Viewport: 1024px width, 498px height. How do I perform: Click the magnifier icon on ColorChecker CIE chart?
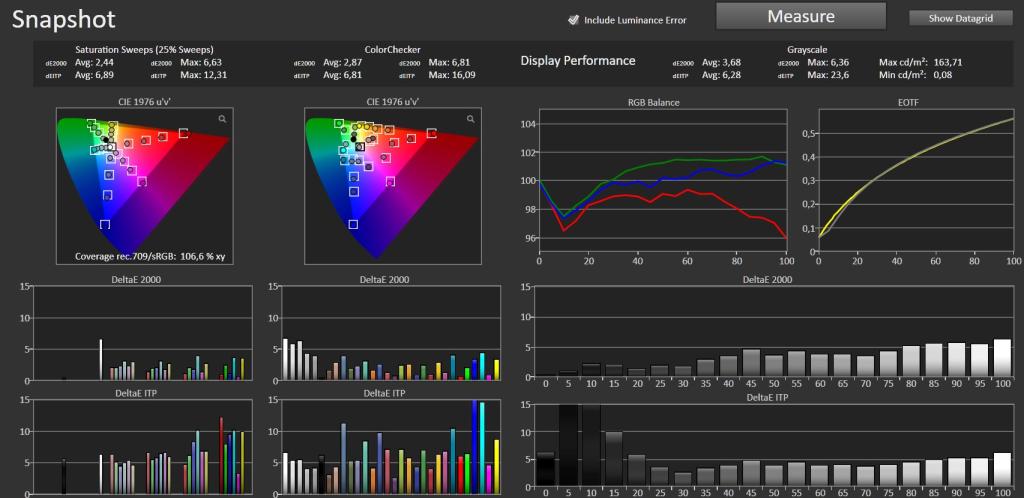[x=471, y=119]
